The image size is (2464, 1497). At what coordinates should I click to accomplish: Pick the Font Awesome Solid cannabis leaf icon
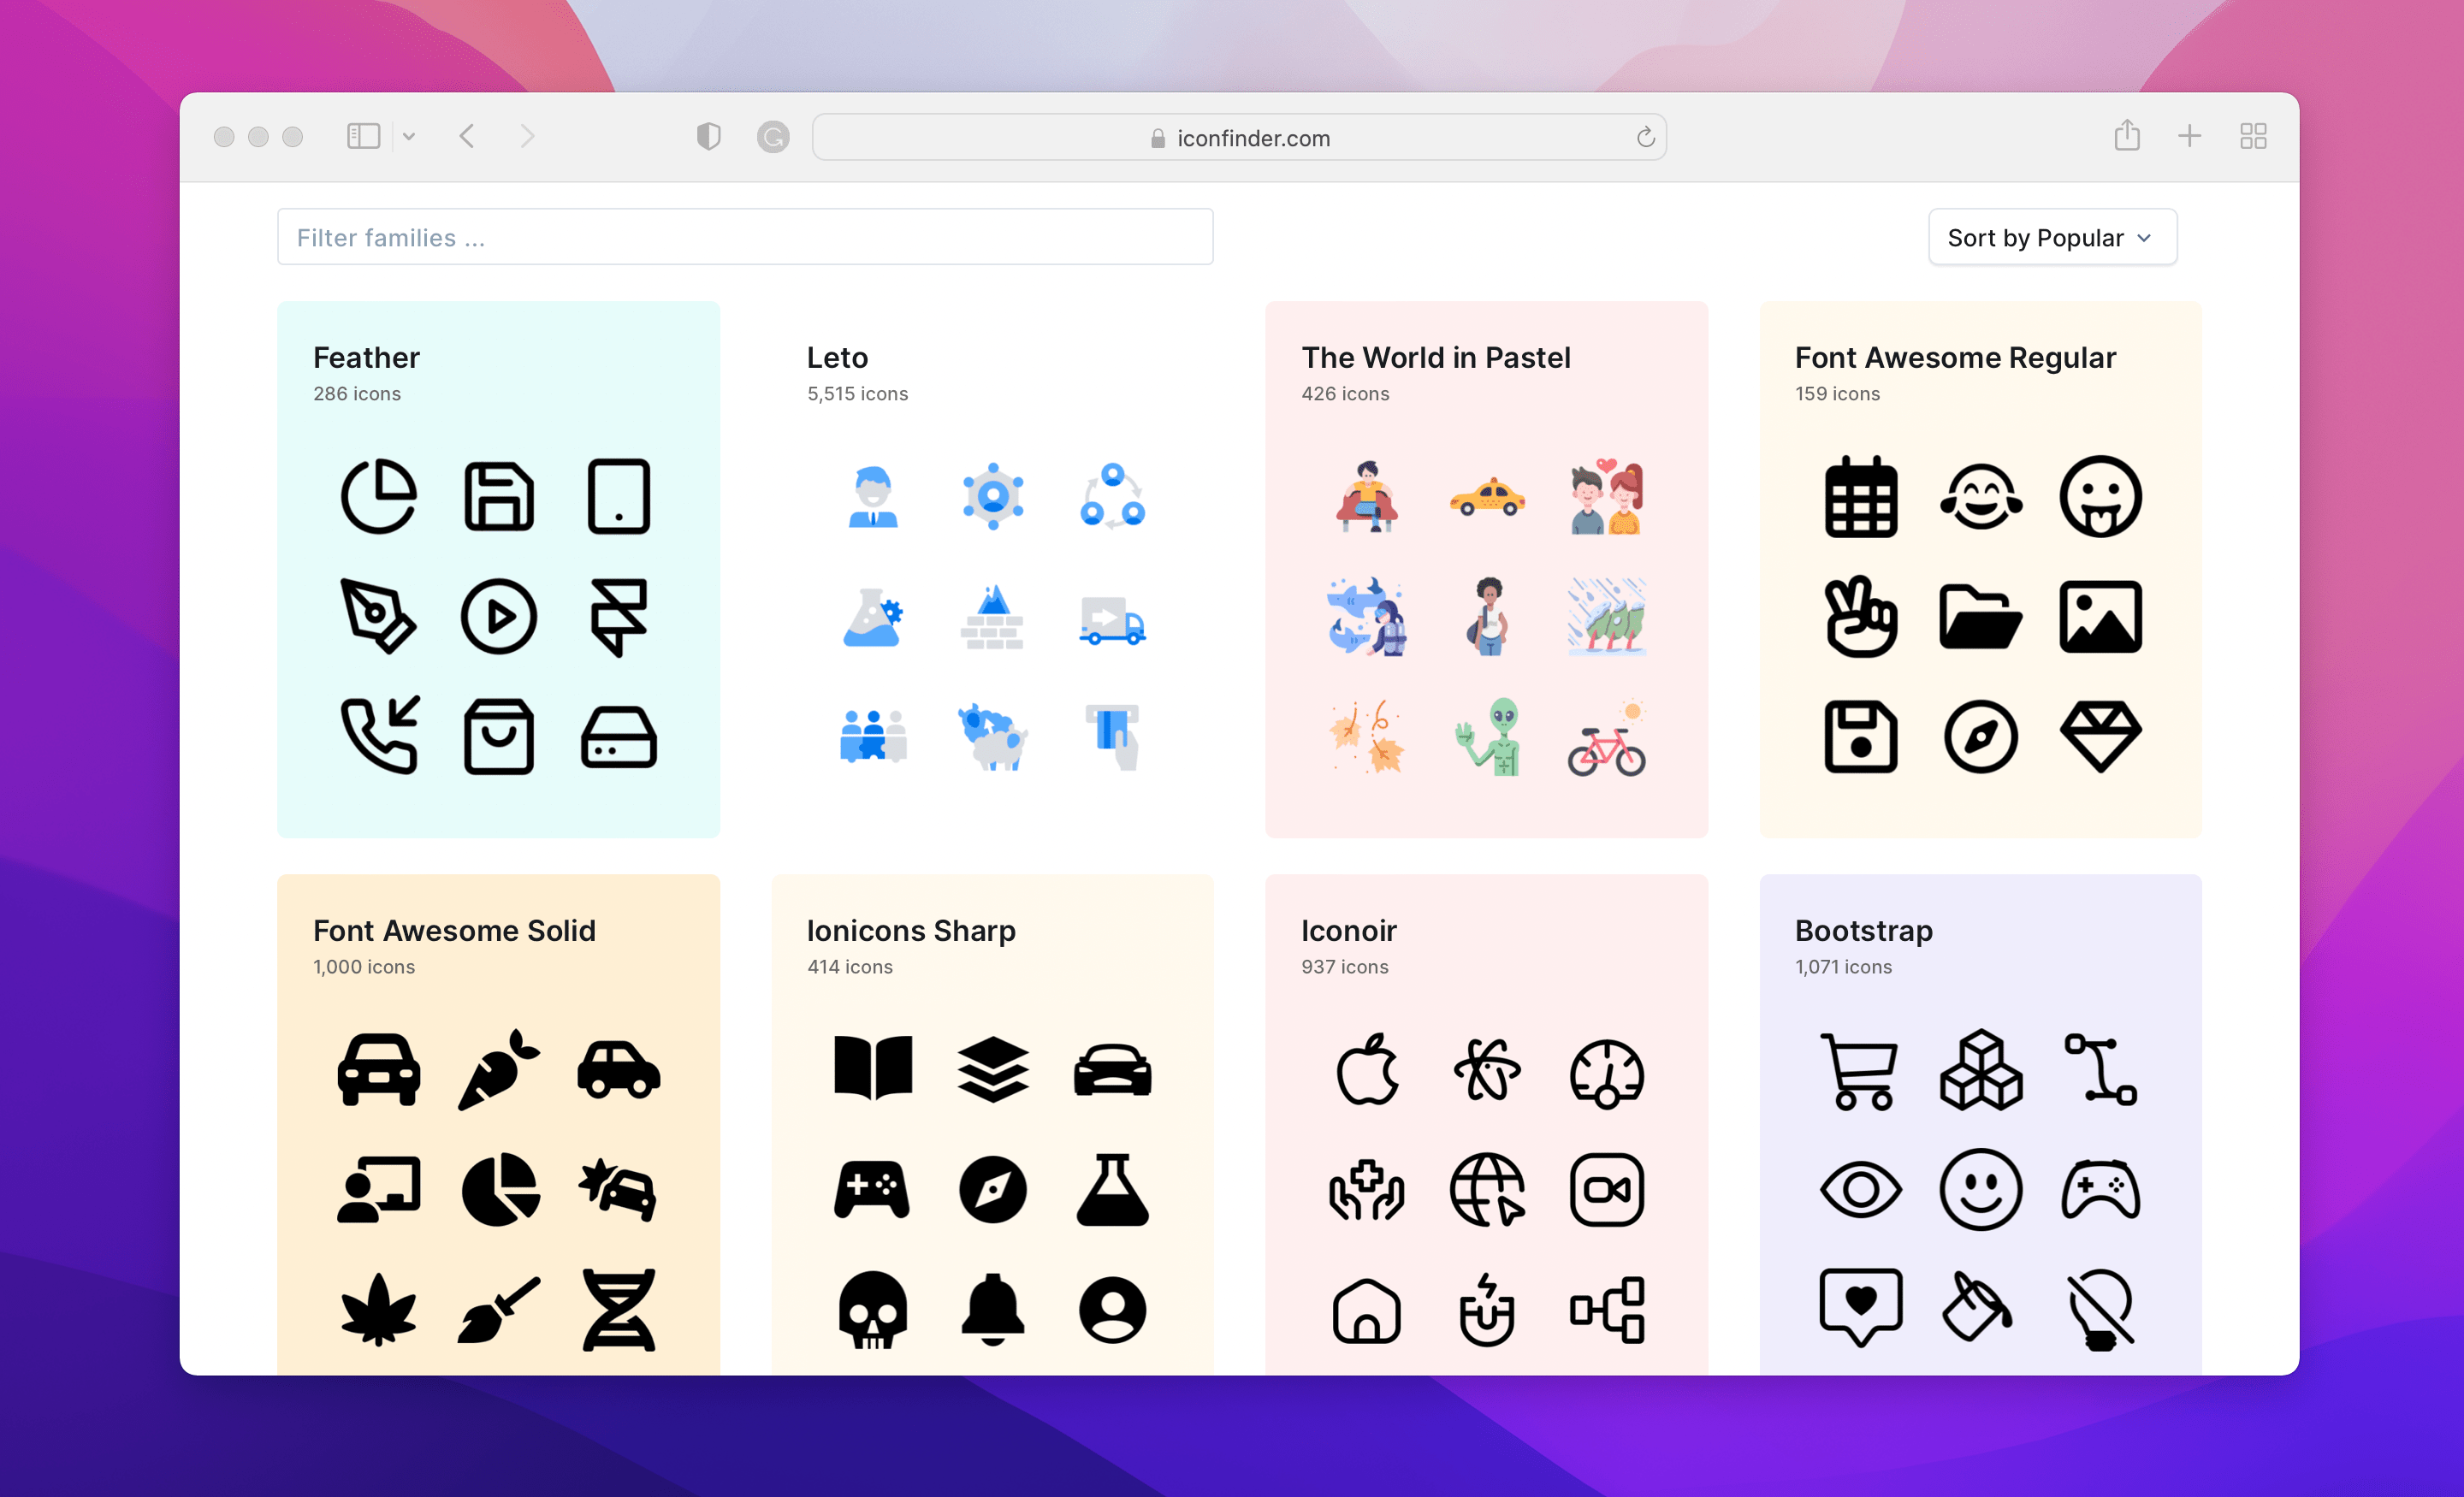378,1310
